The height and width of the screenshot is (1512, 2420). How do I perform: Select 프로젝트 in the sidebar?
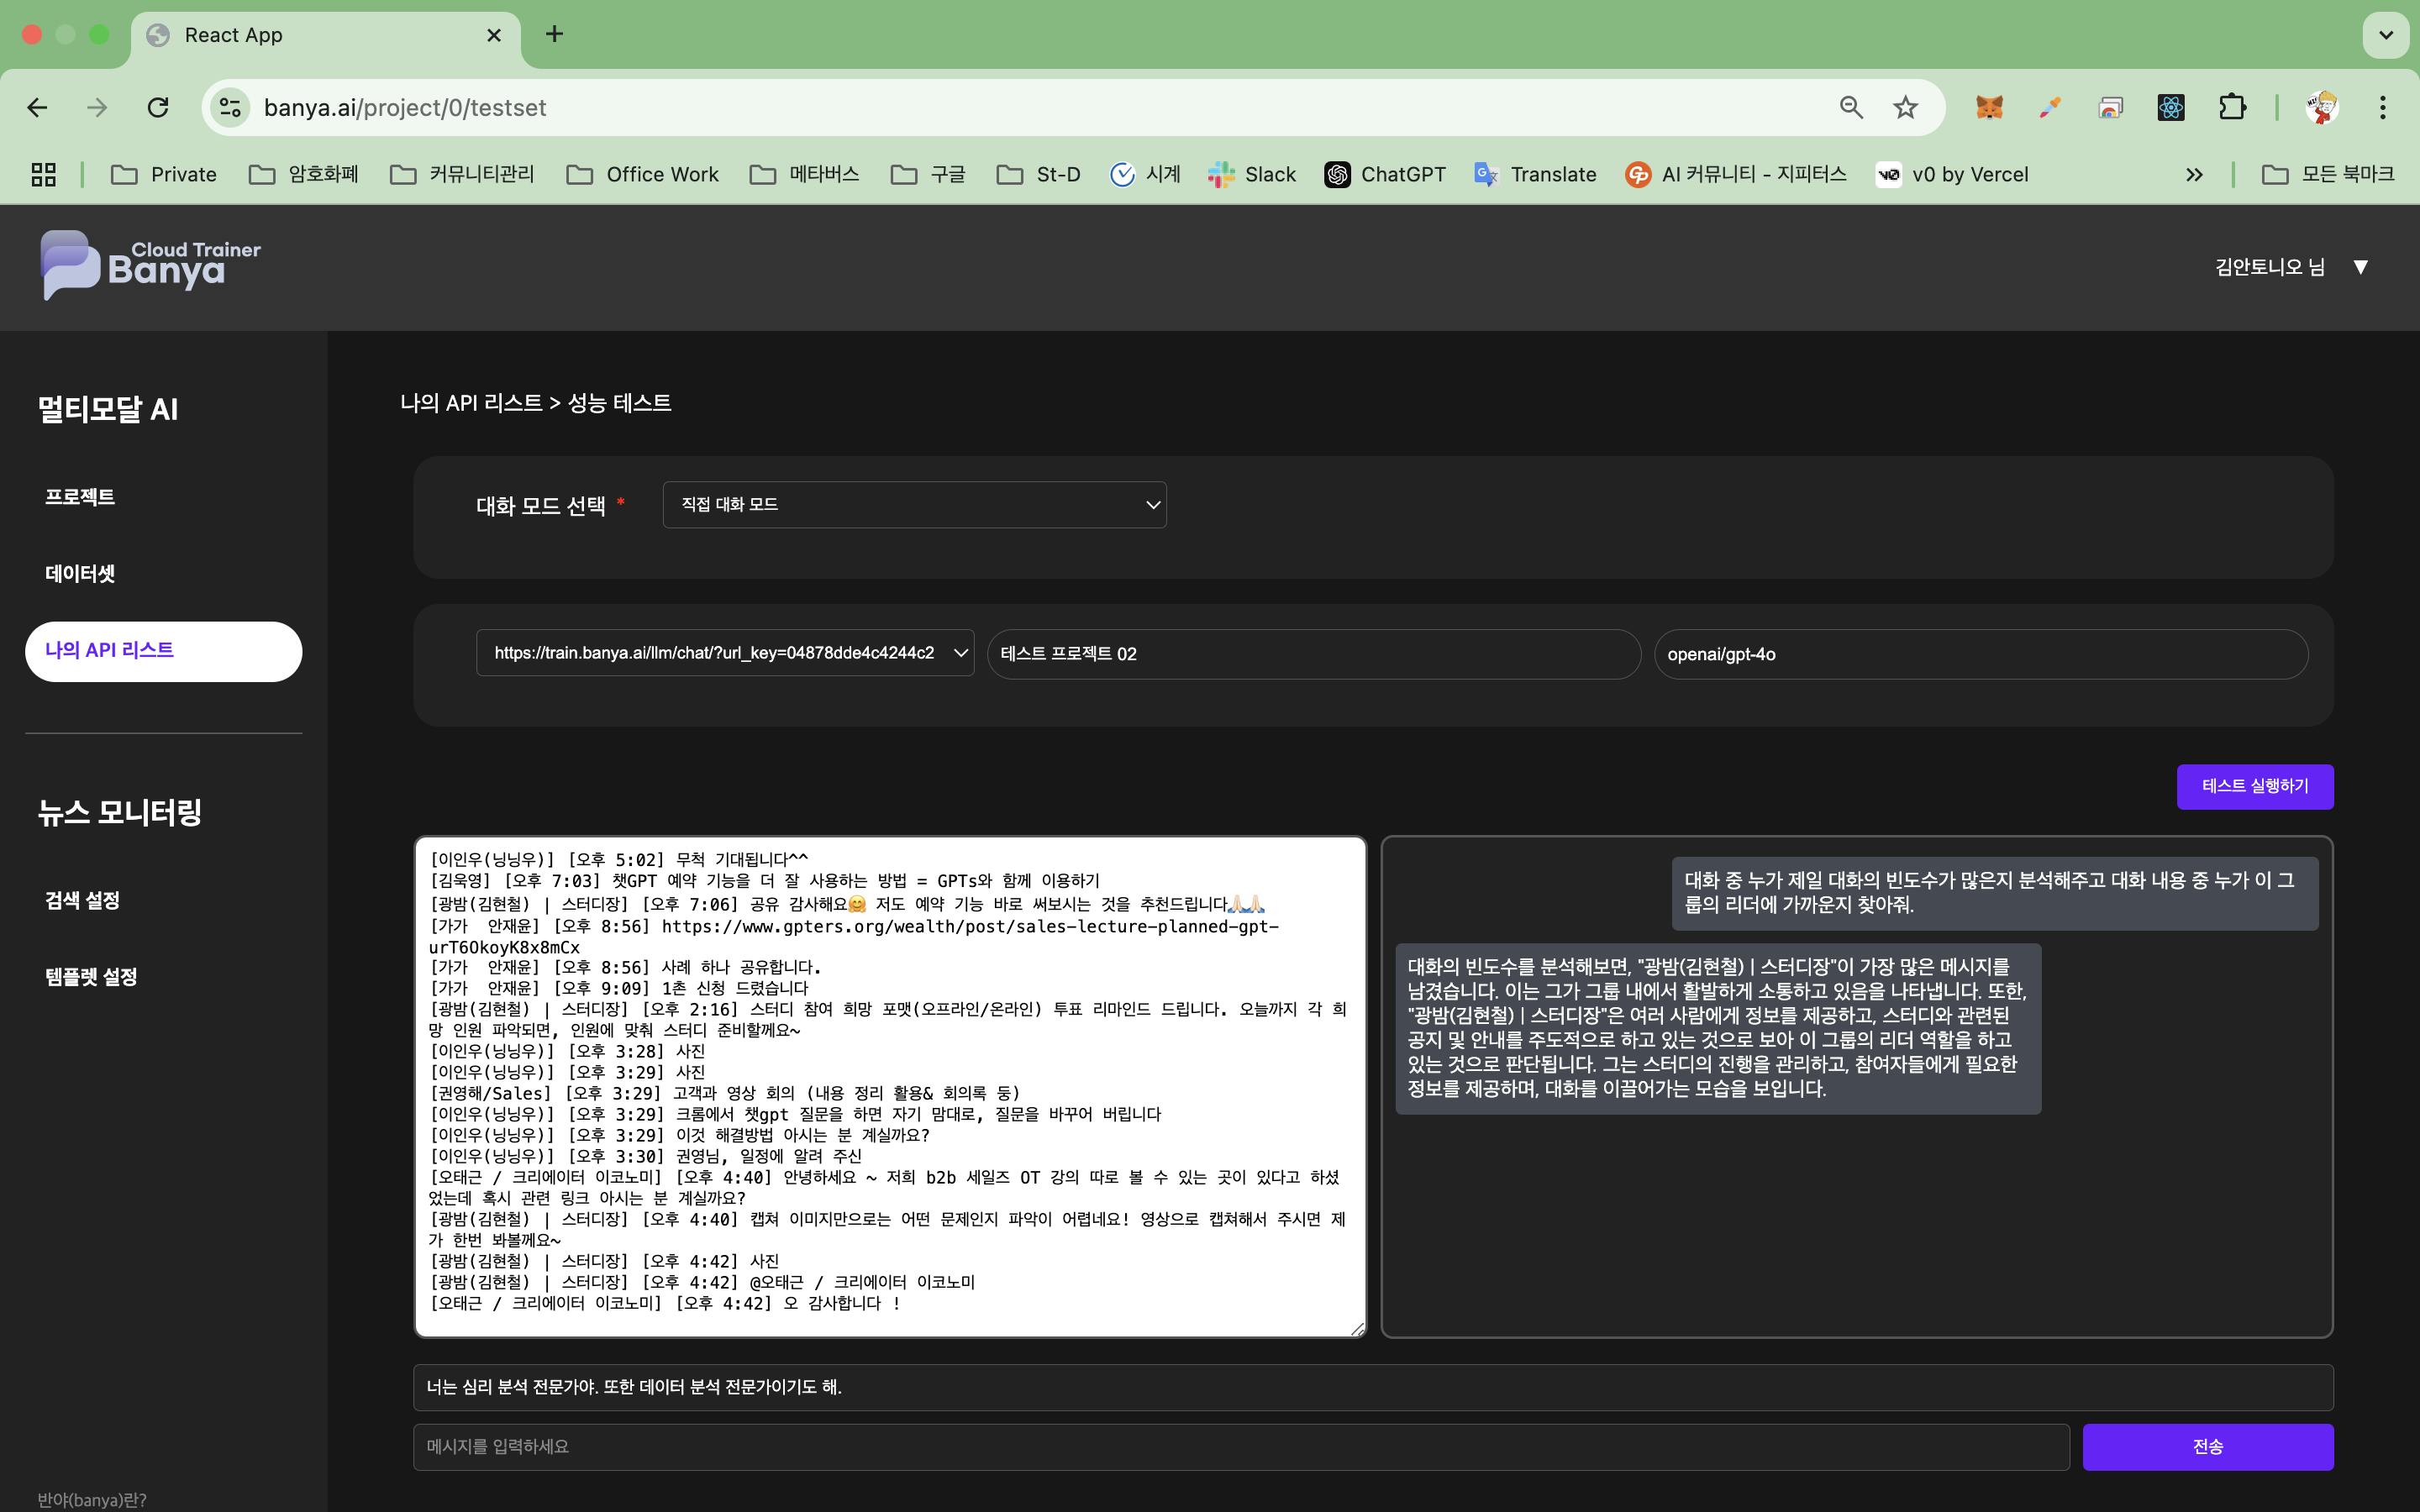click(80, 497)
